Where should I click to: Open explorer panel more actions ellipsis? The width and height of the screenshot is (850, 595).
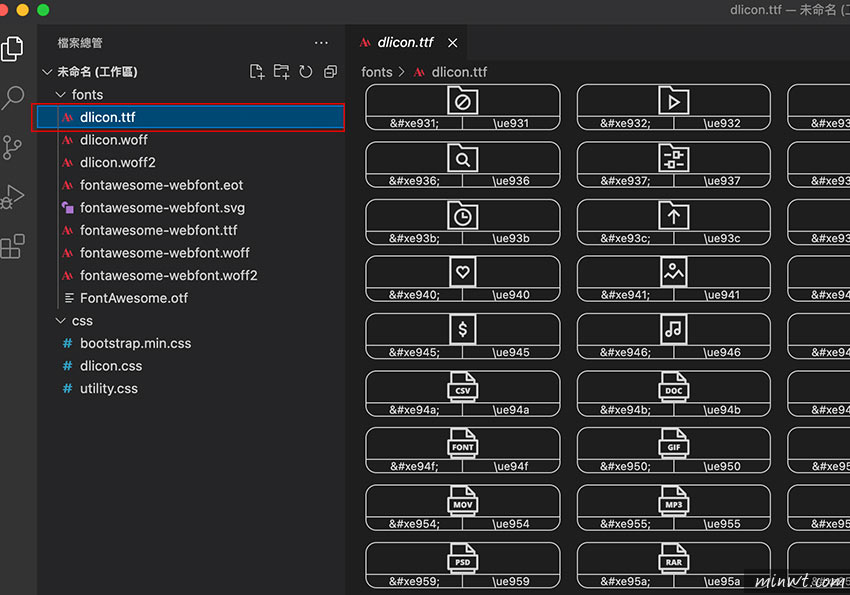click(321, 43)
